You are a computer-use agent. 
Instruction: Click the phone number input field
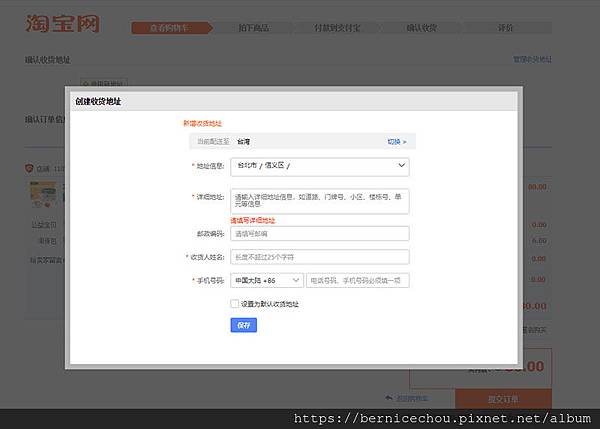(357, 281)
